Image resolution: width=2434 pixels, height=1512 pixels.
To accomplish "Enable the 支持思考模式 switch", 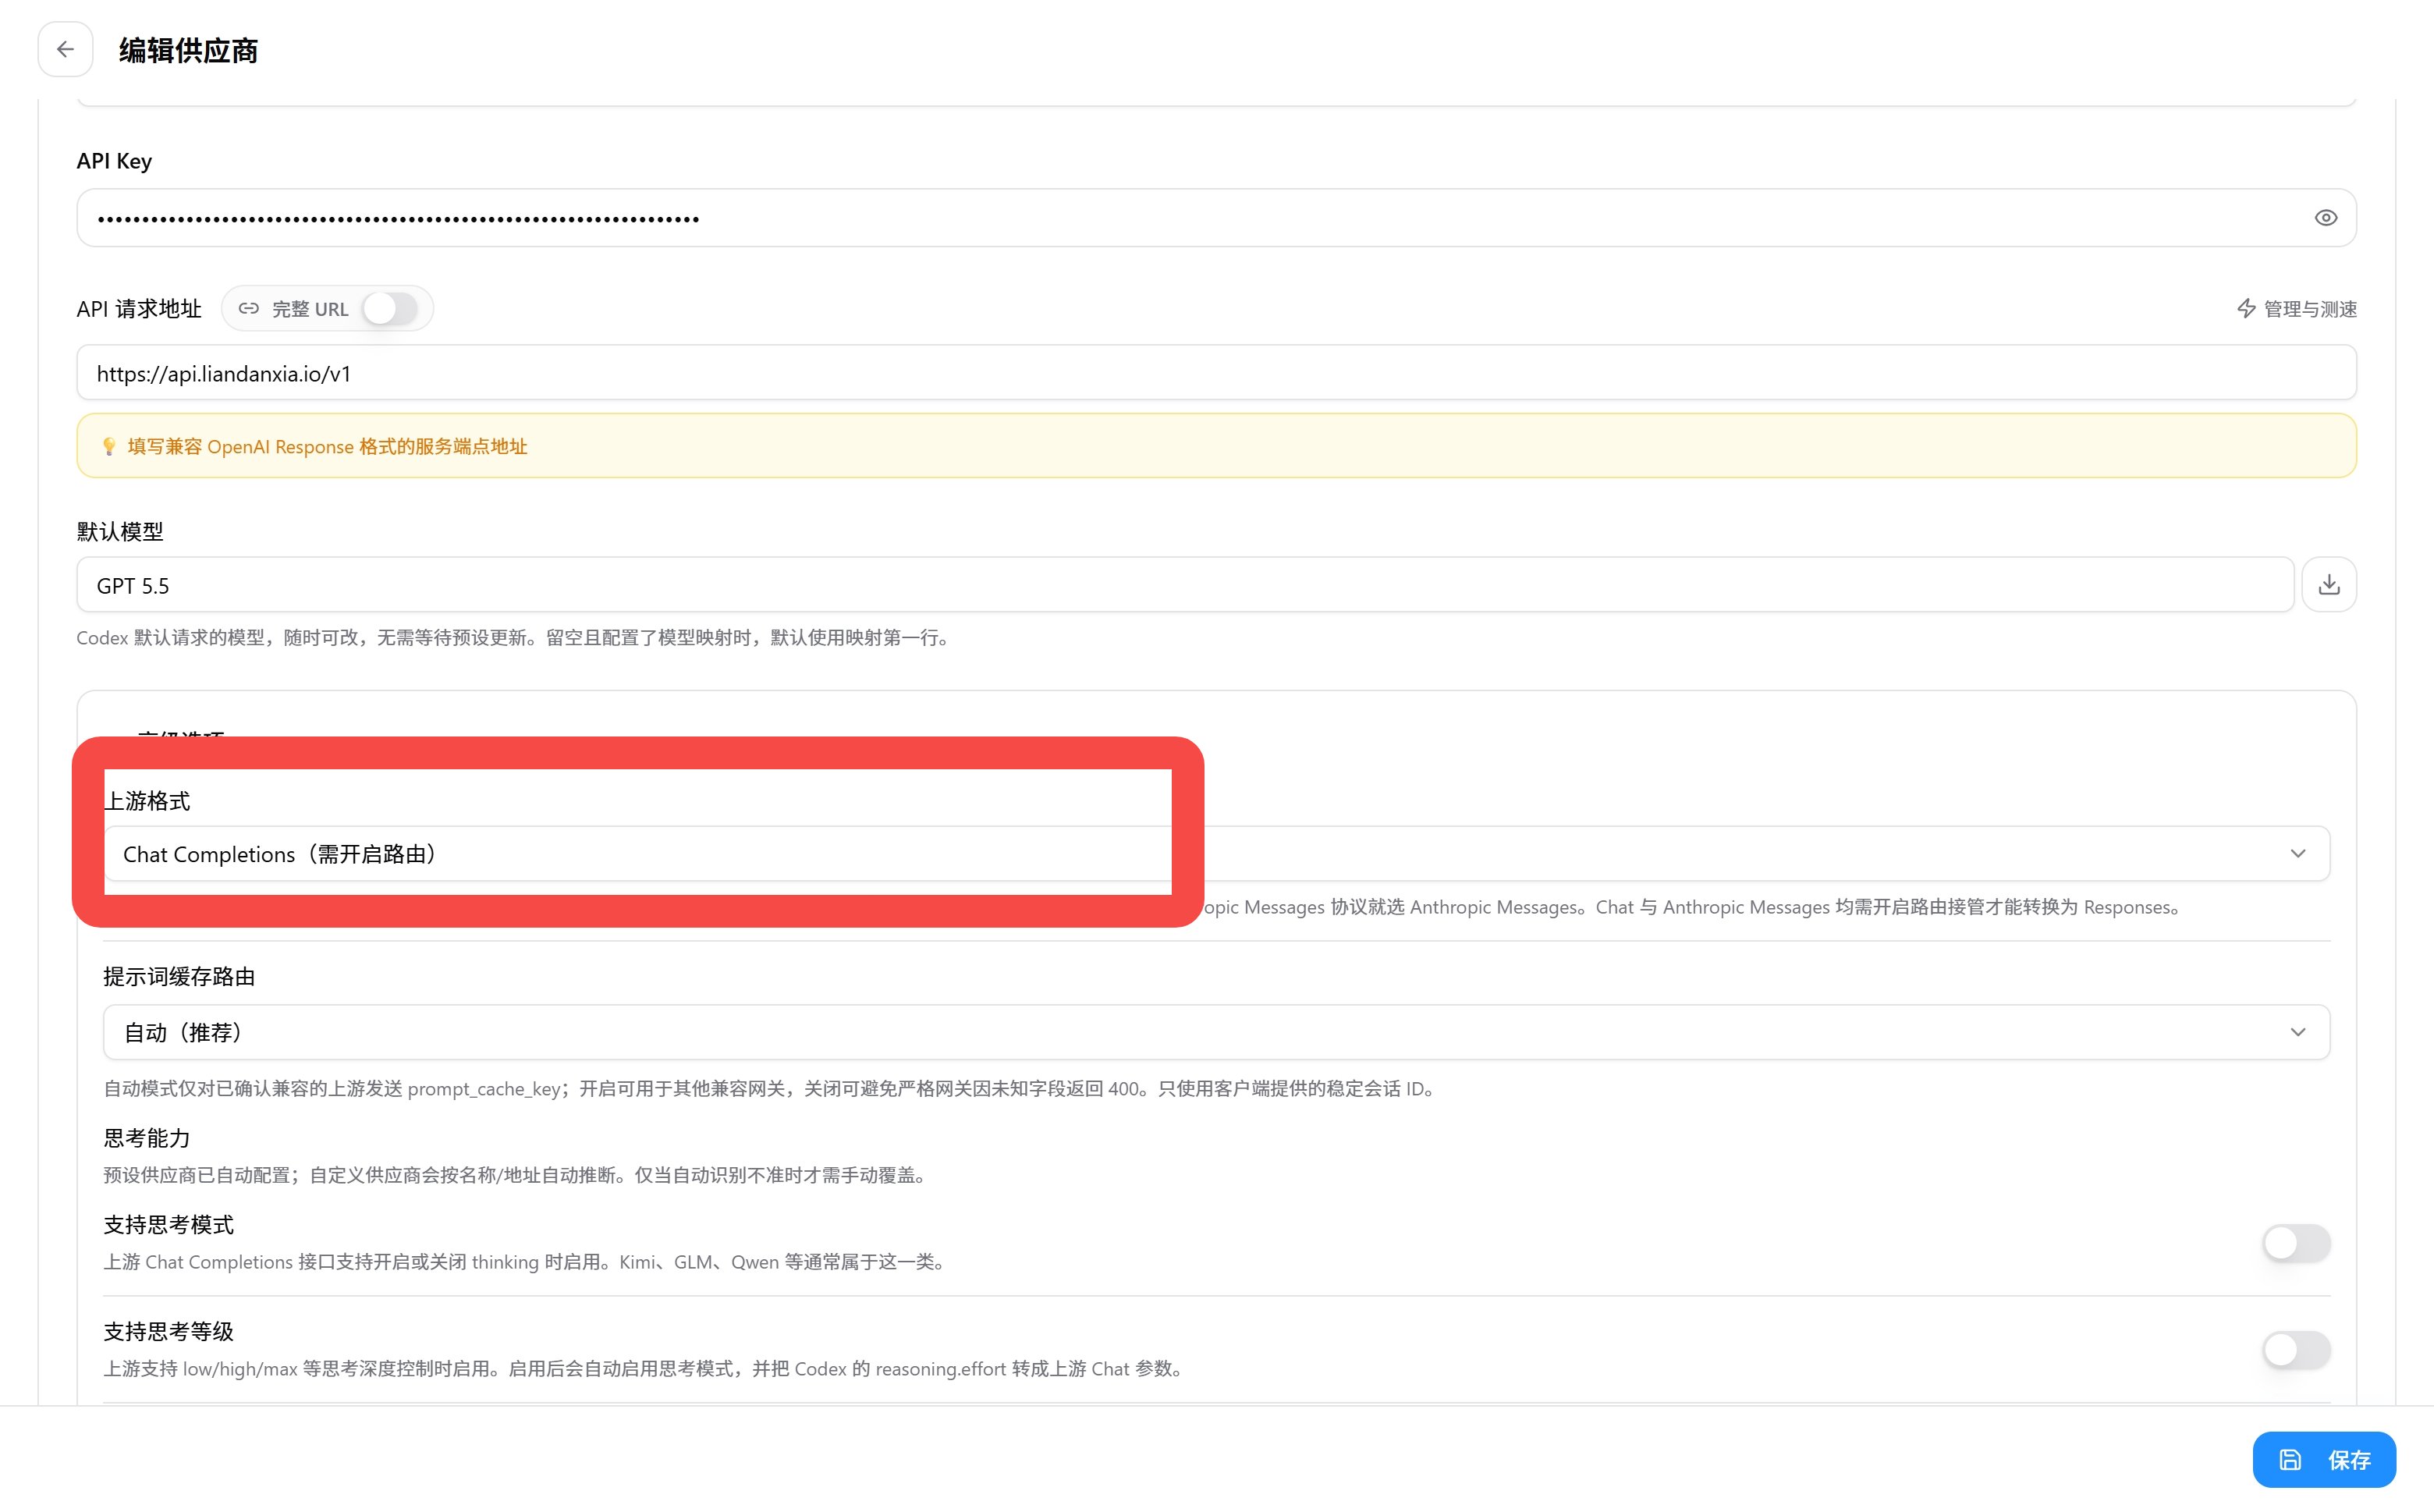I will [2296, 1243].
